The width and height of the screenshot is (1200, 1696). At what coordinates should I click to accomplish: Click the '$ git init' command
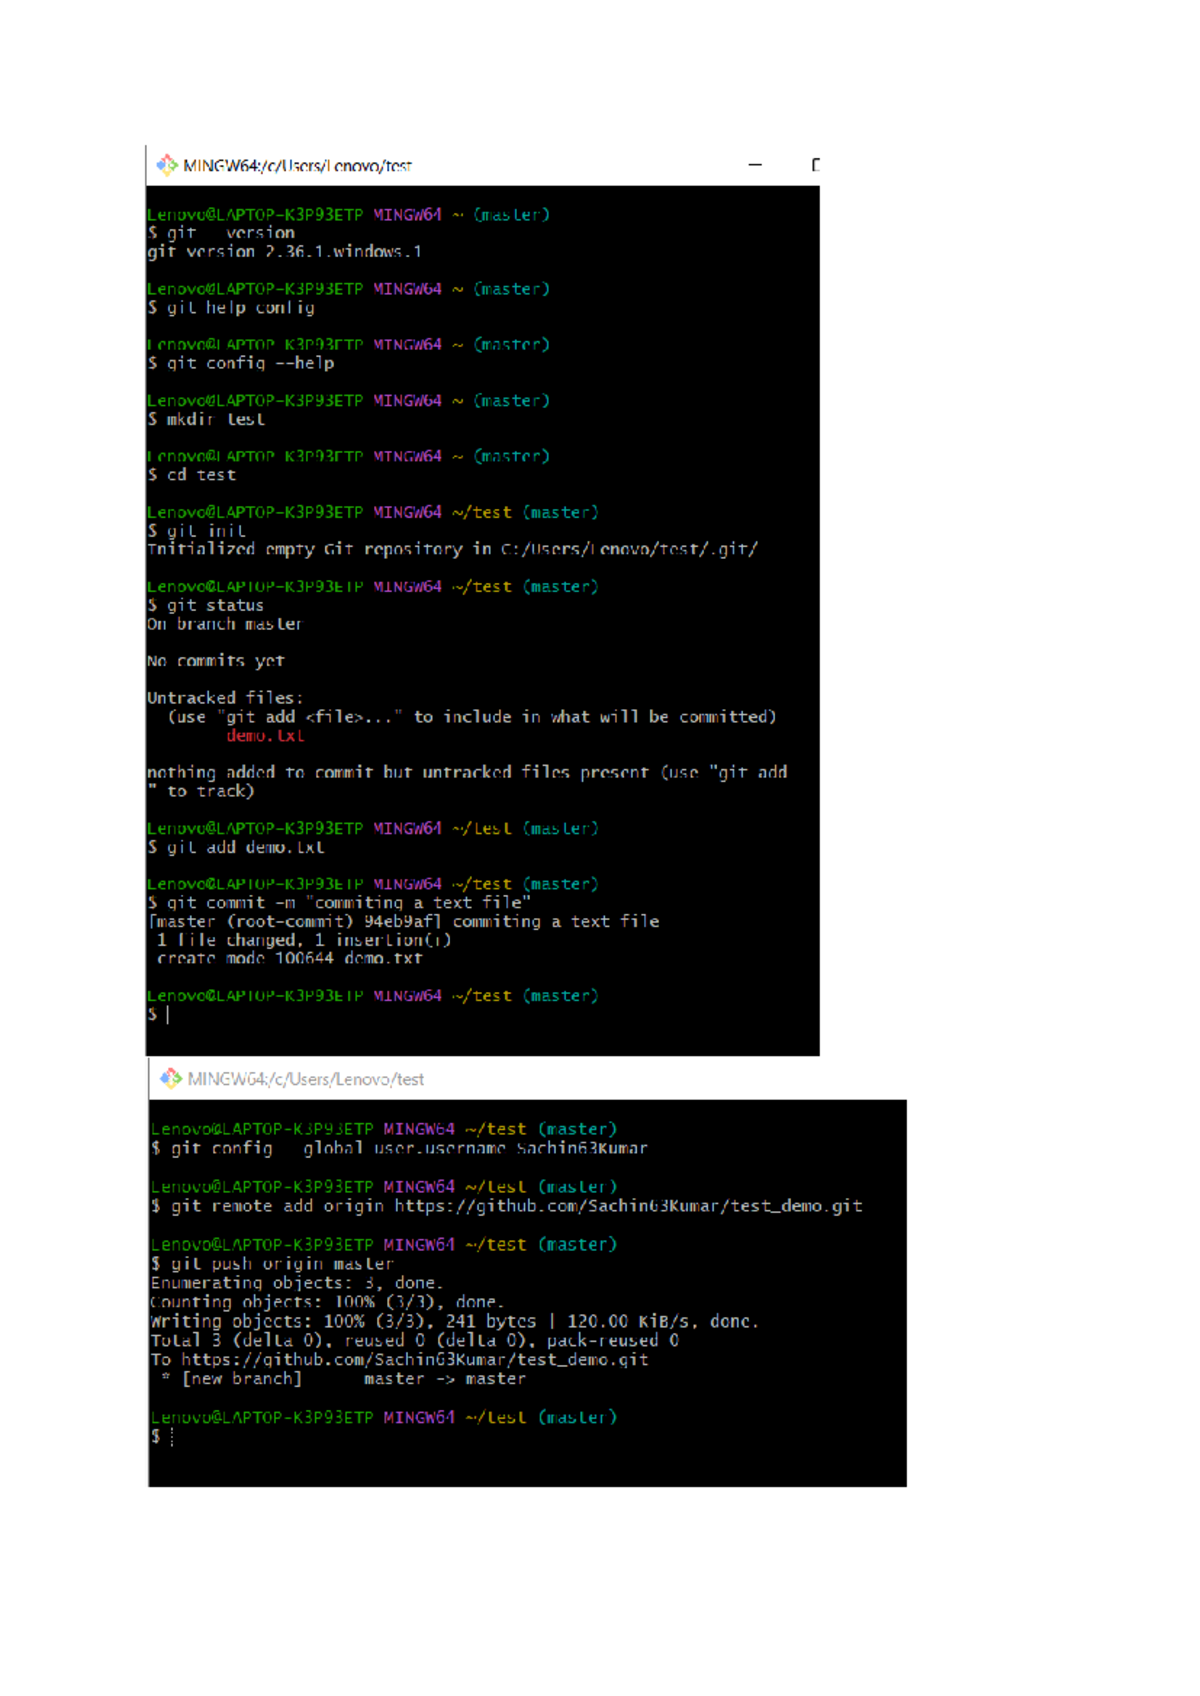click(196, 531)
